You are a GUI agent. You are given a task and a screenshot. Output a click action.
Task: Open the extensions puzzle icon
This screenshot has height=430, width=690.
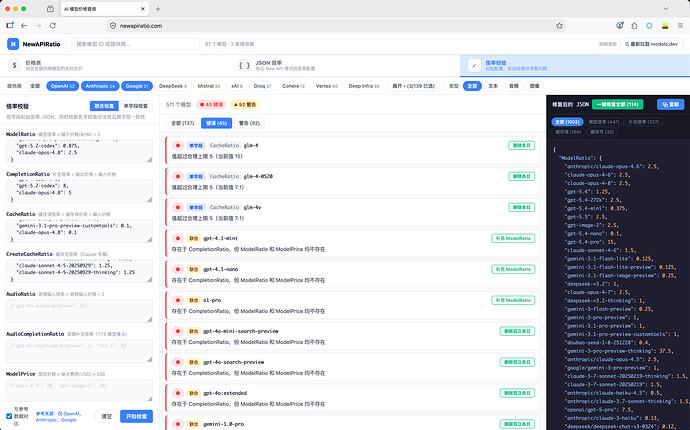click(x=634, y=26)
